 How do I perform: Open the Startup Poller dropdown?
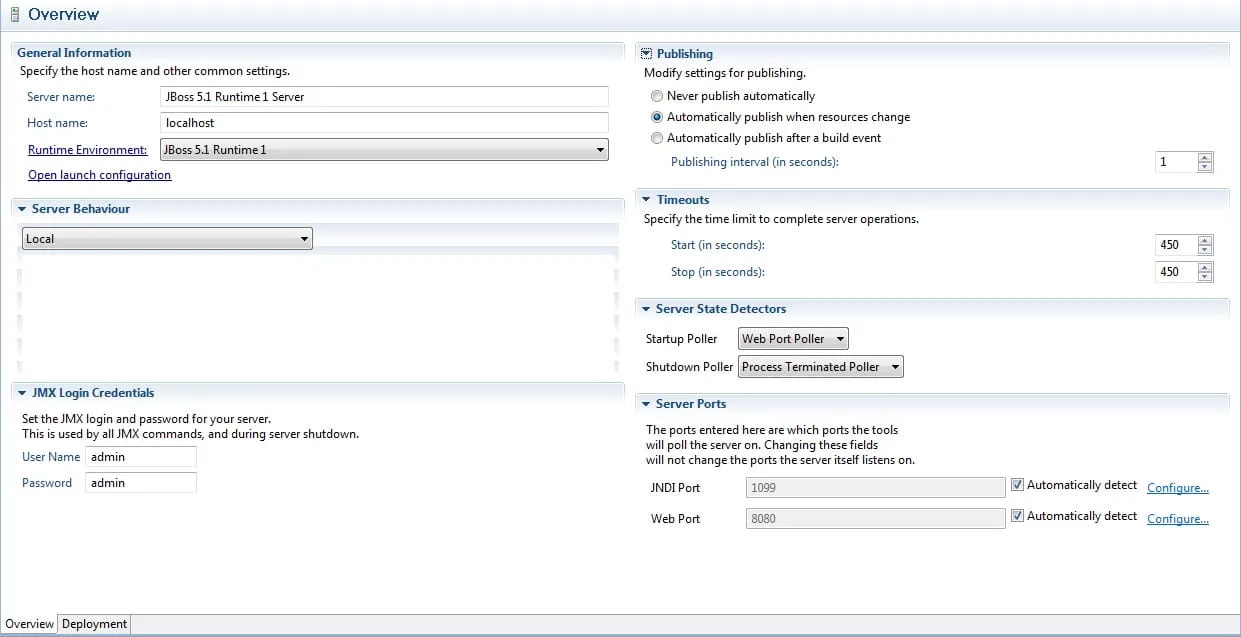(793, 339)
